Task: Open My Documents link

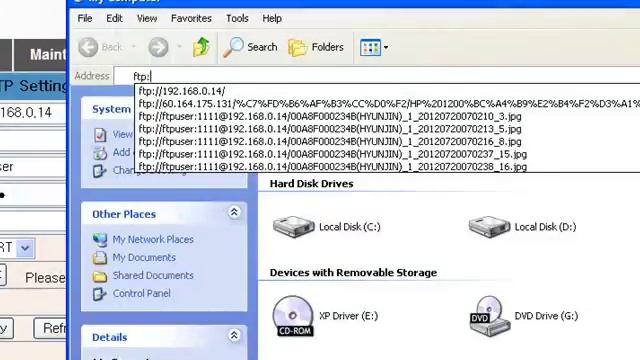Action: pos(144,258)
